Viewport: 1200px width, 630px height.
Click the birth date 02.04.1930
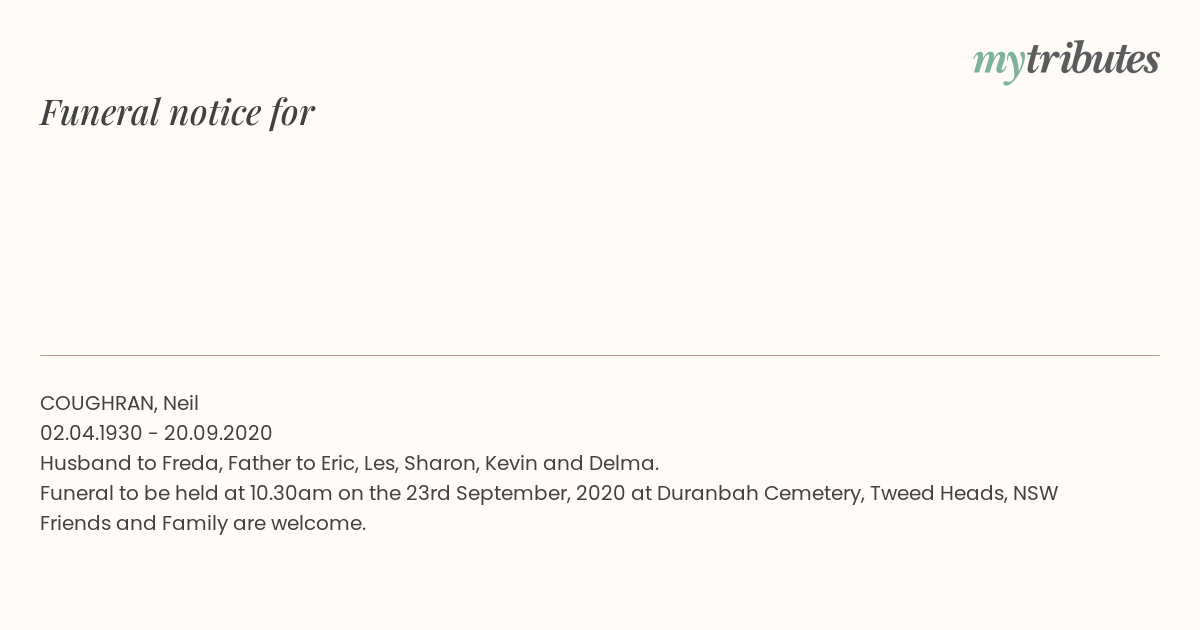91,433
